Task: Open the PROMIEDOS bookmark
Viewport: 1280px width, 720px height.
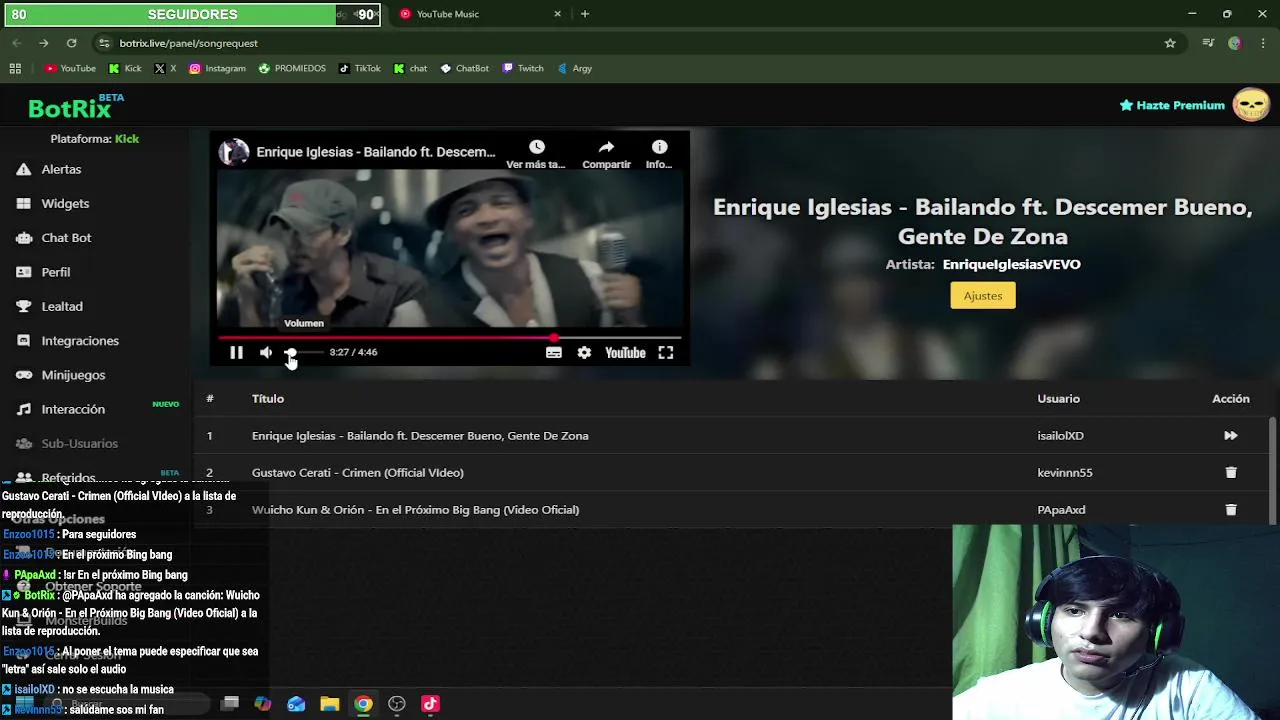Action: point(292,68)
